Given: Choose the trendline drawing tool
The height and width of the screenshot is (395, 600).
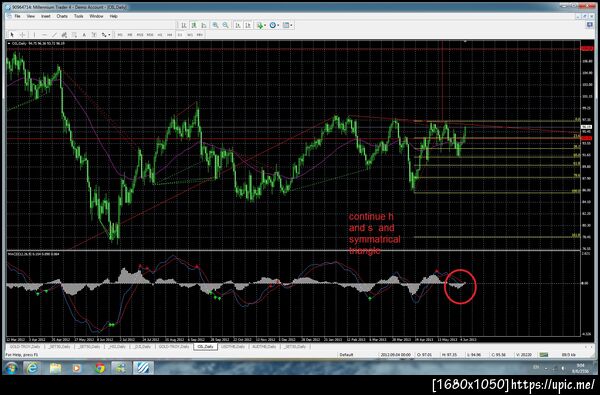Looking at the screenshot, I should [54, 35].
